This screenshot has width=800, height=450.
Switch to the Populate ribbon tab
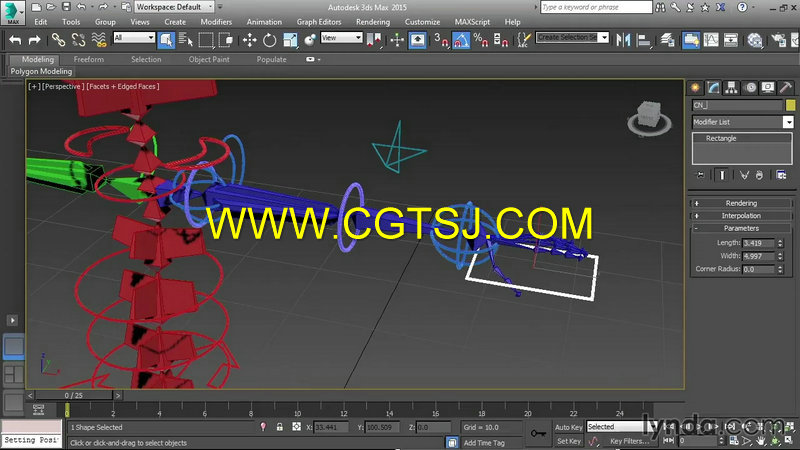point(271,59)
